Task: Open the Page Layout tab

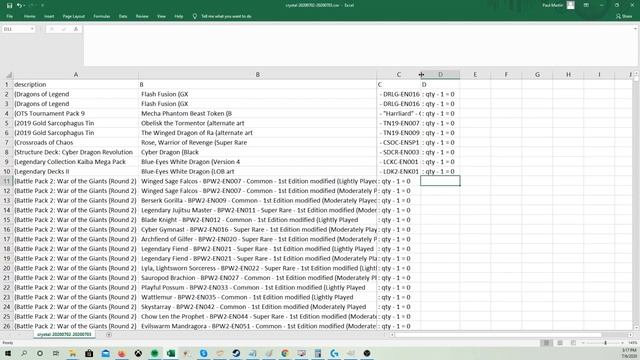Action: point(73,16)
